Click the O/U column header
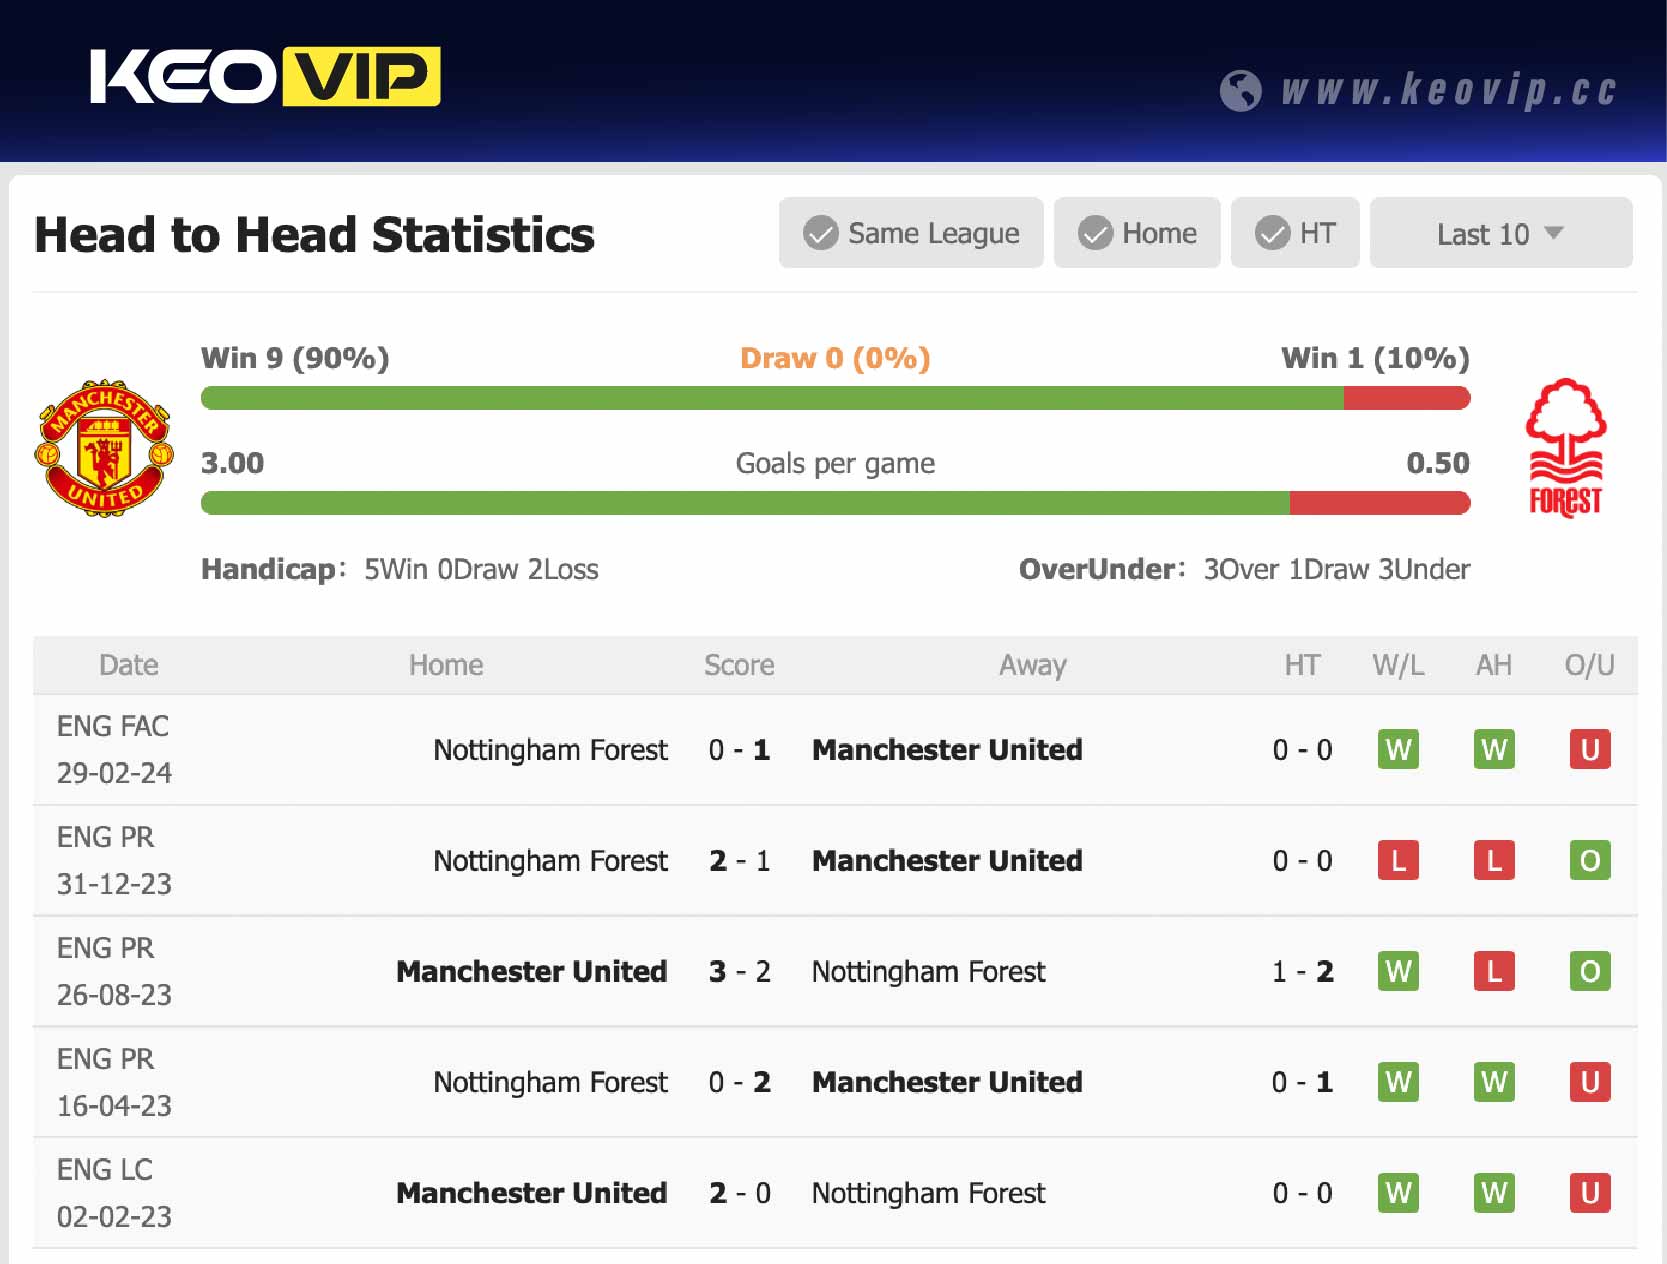 click(1590, 665)
